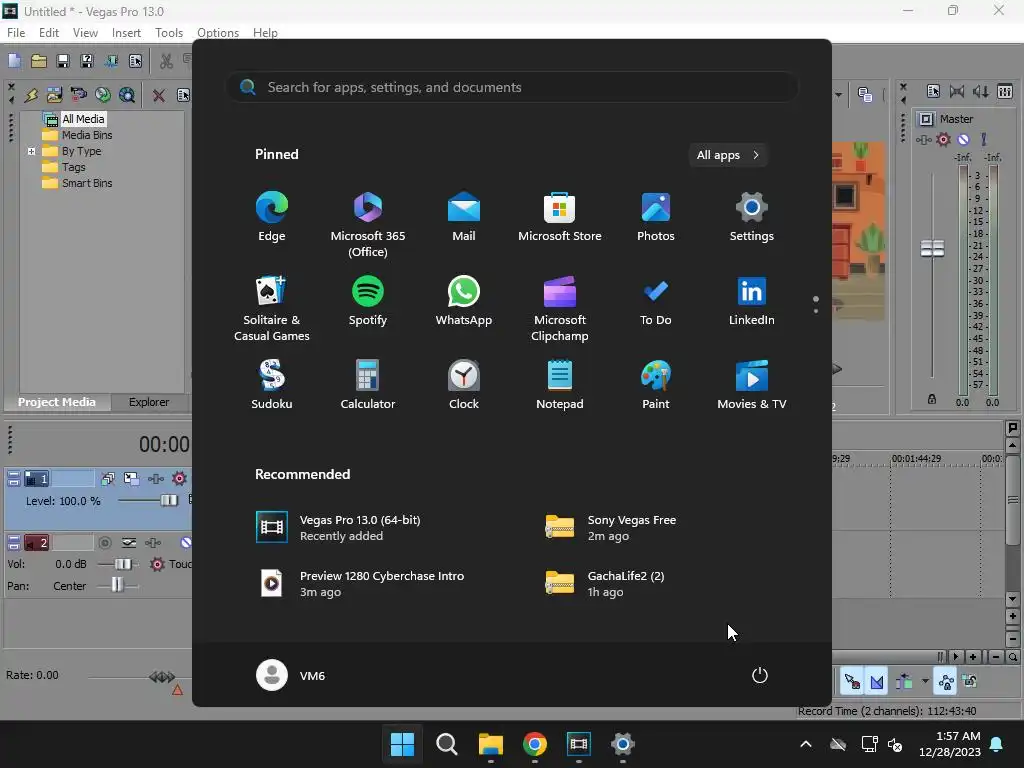Click the Open folder icon in Vegas toolbar
The image size is (1024, 768).
click(39, 61)
